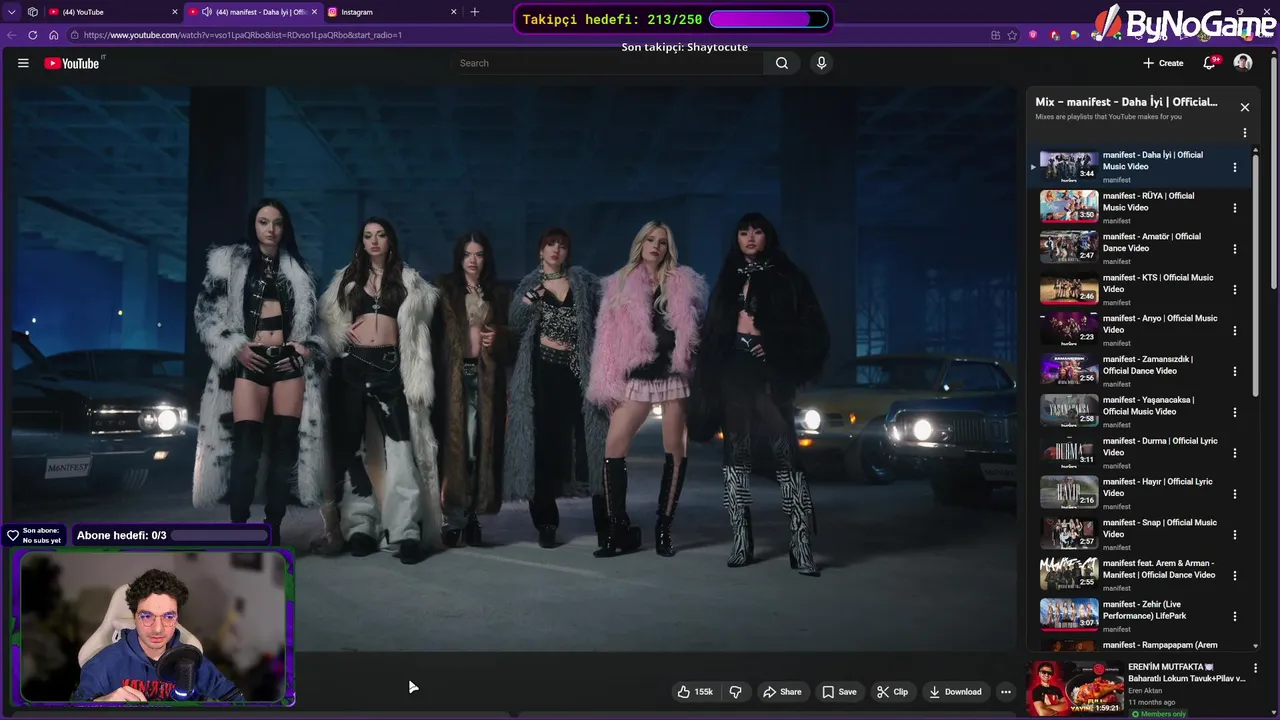Image resolution: width=1280 pixels, height=720 pixels.
Task: Open site info icon in address bar
Action: pyautogui.click(x=73, y=35)
